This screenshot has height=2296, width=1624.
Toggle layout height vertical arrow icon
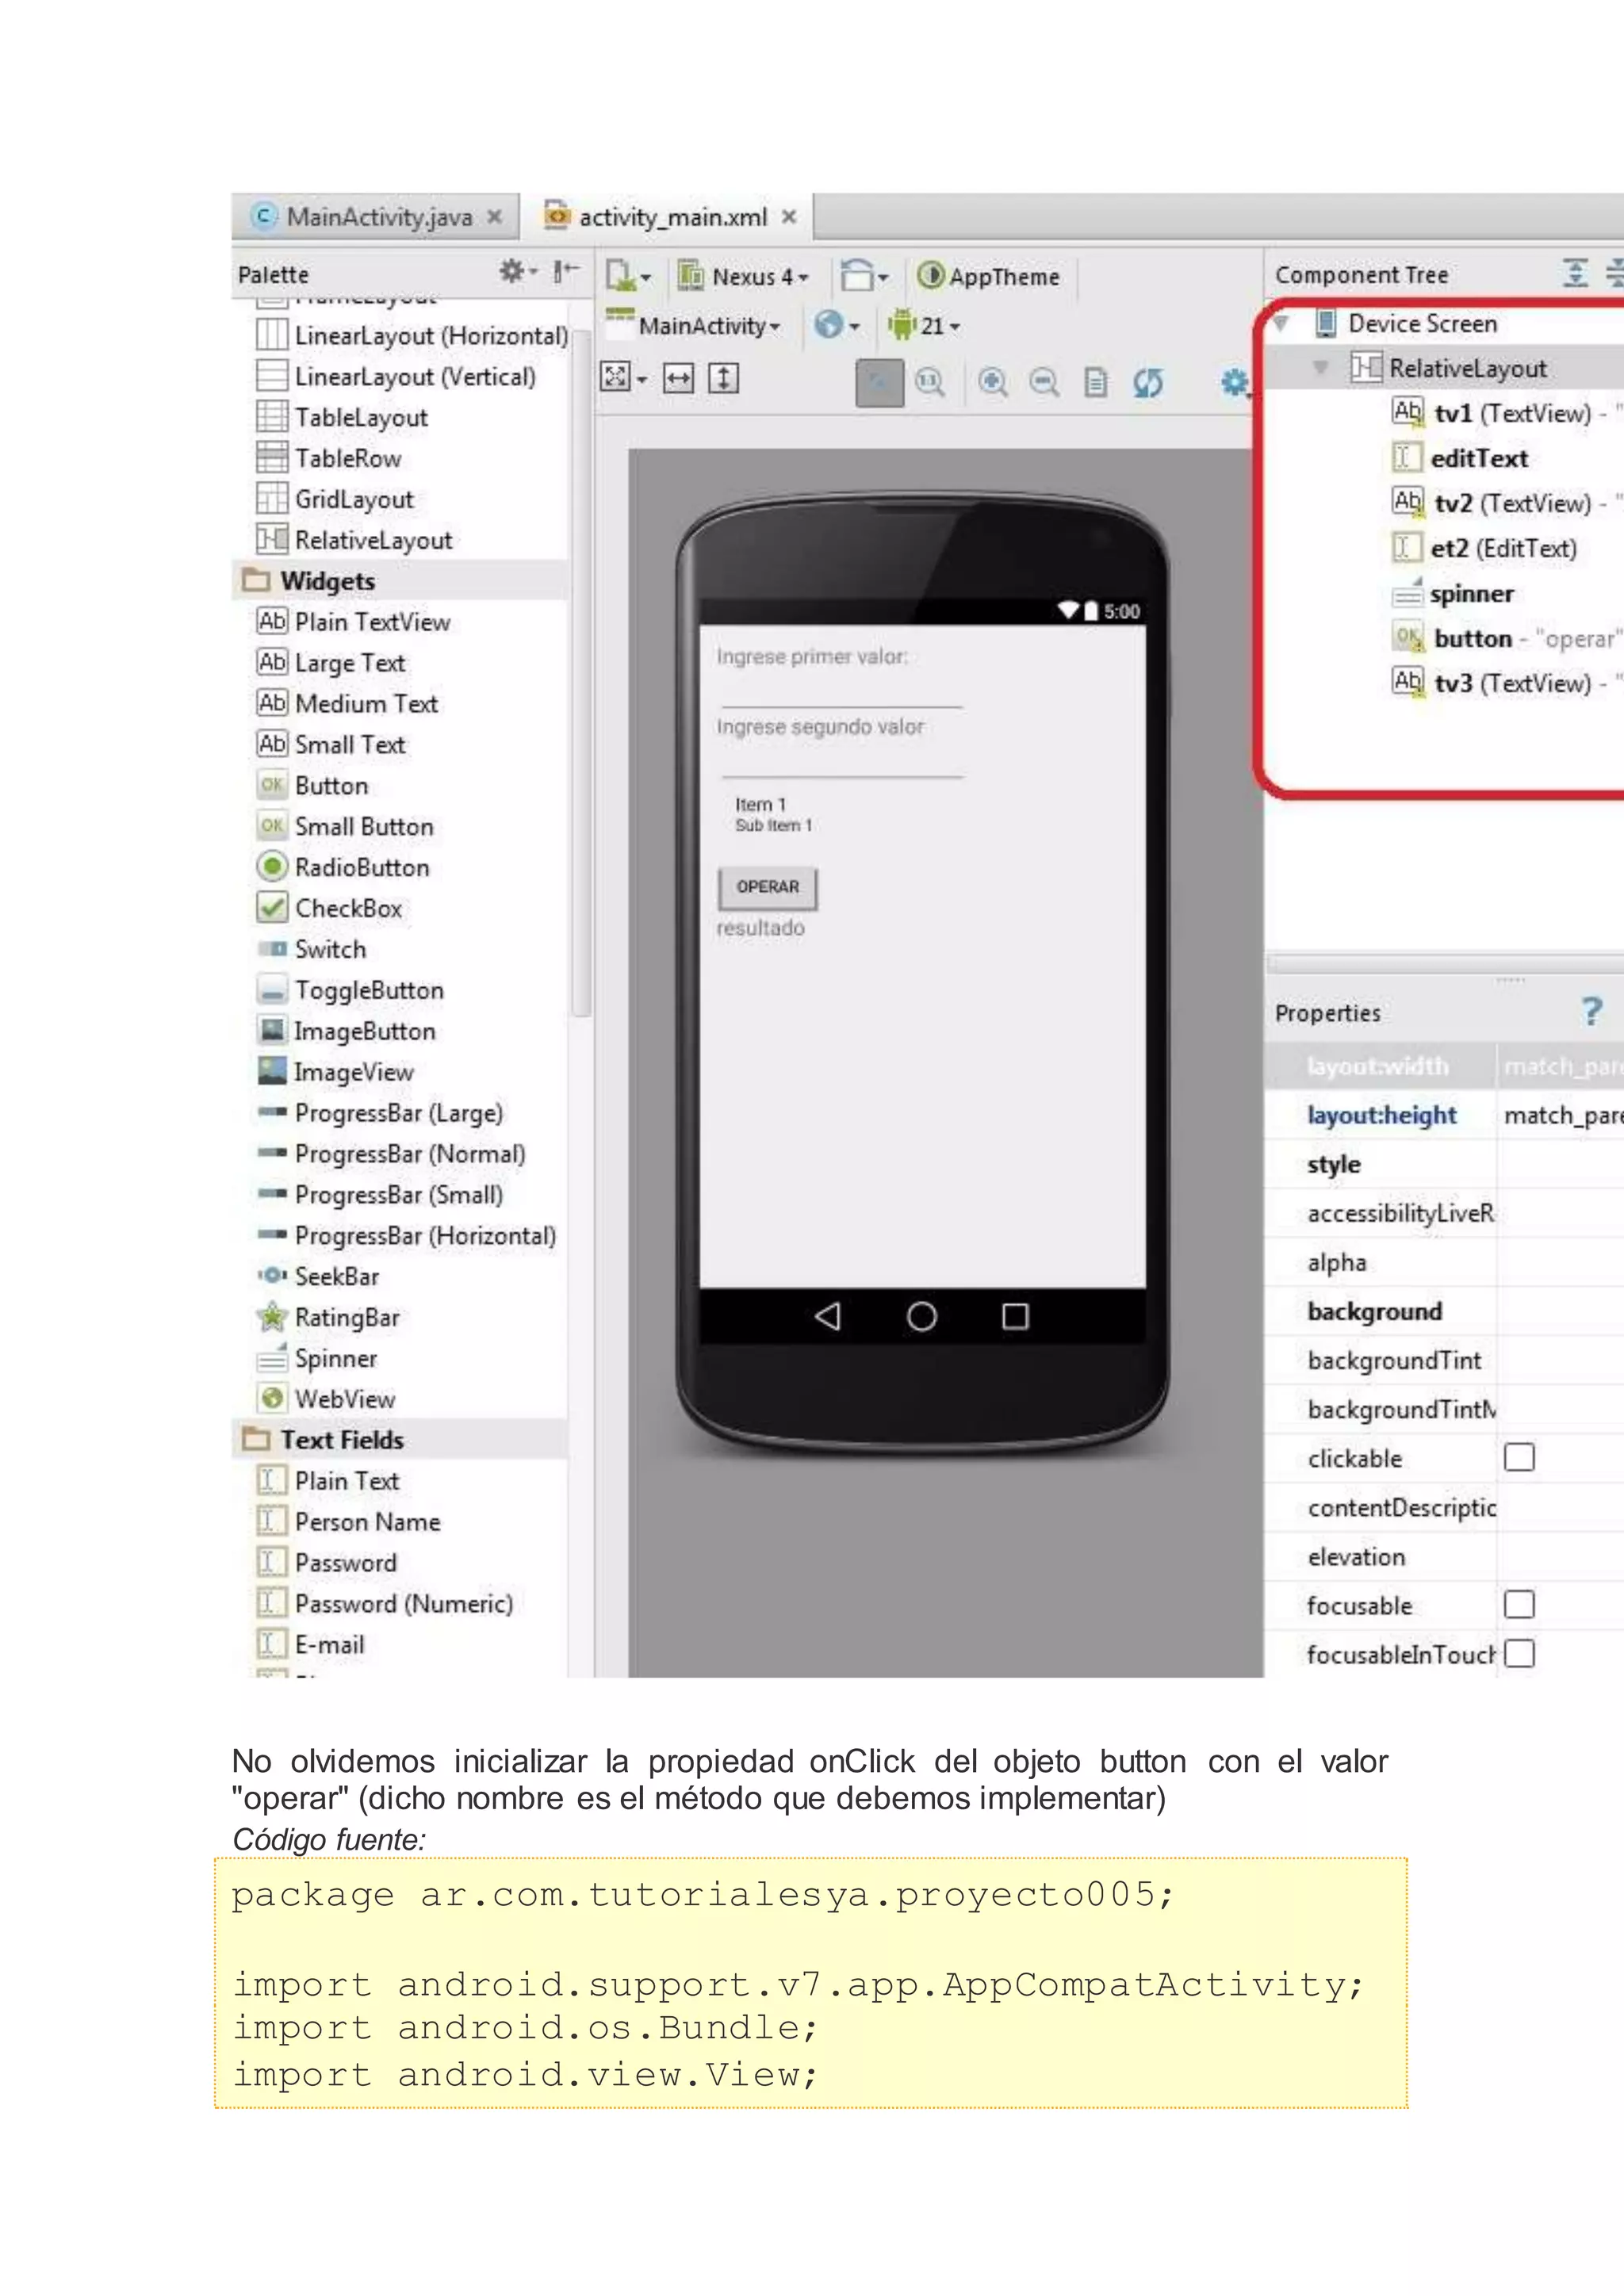click(x=723, y=378)
